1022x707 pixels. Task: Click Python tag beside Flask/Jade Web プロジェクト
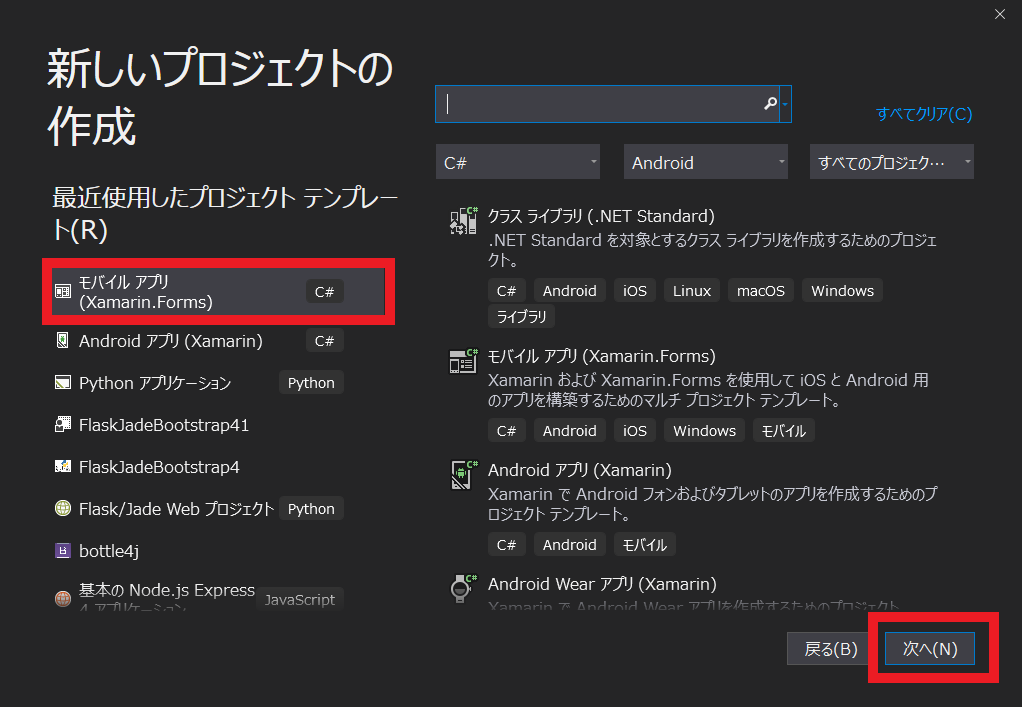point(311,509)
